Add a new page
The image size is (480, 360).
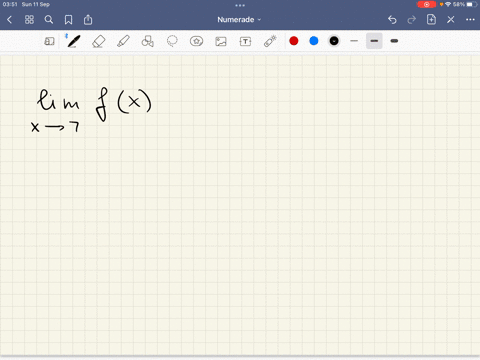pos(431,19)
